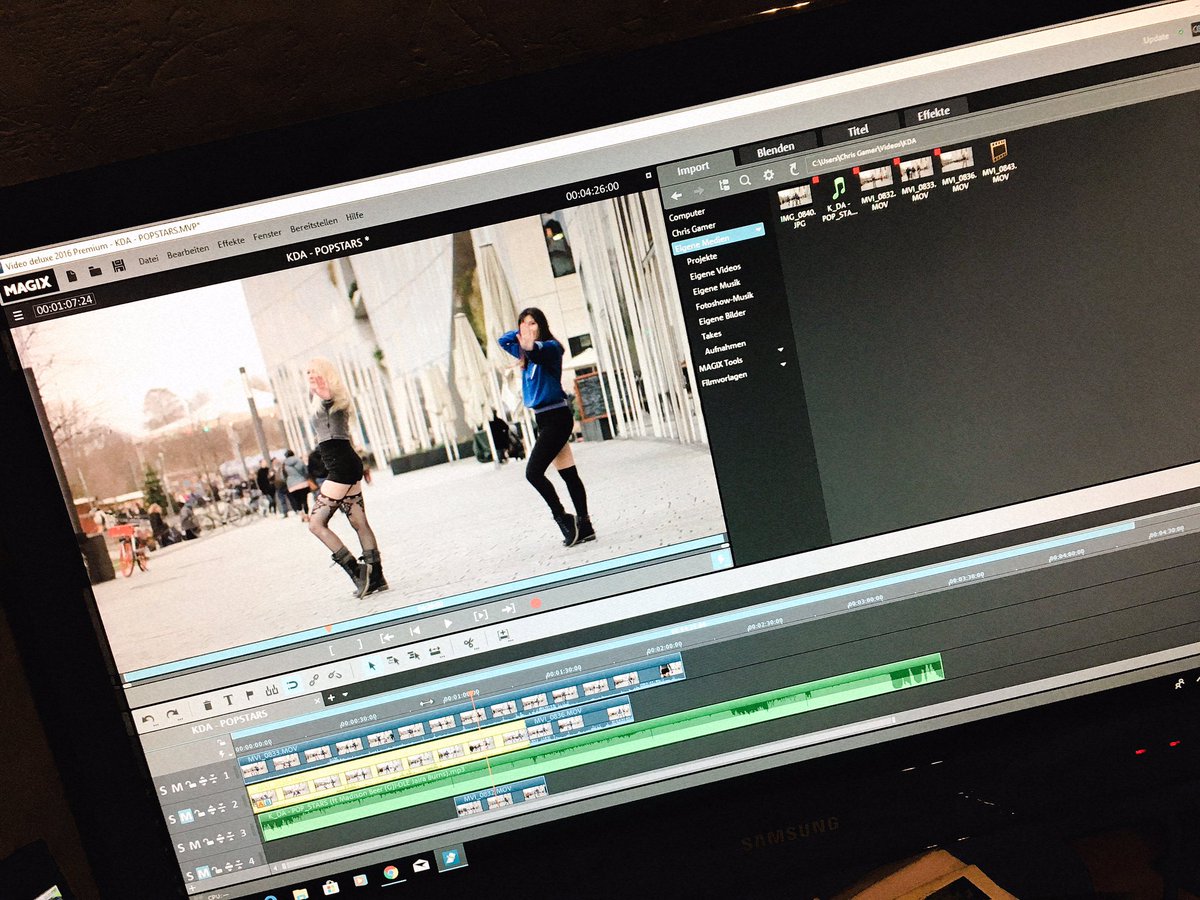The width and height of the screenshot is (1200, 900).
Task: Select Eigene Videos folder
Action: [715, 272]
